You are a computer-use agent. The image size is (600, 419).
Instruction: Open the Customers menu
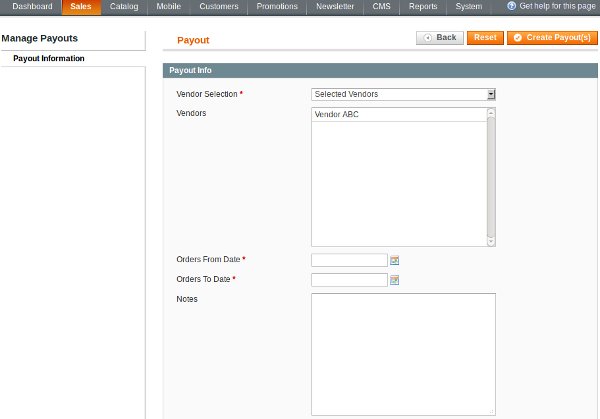point(219,7)
